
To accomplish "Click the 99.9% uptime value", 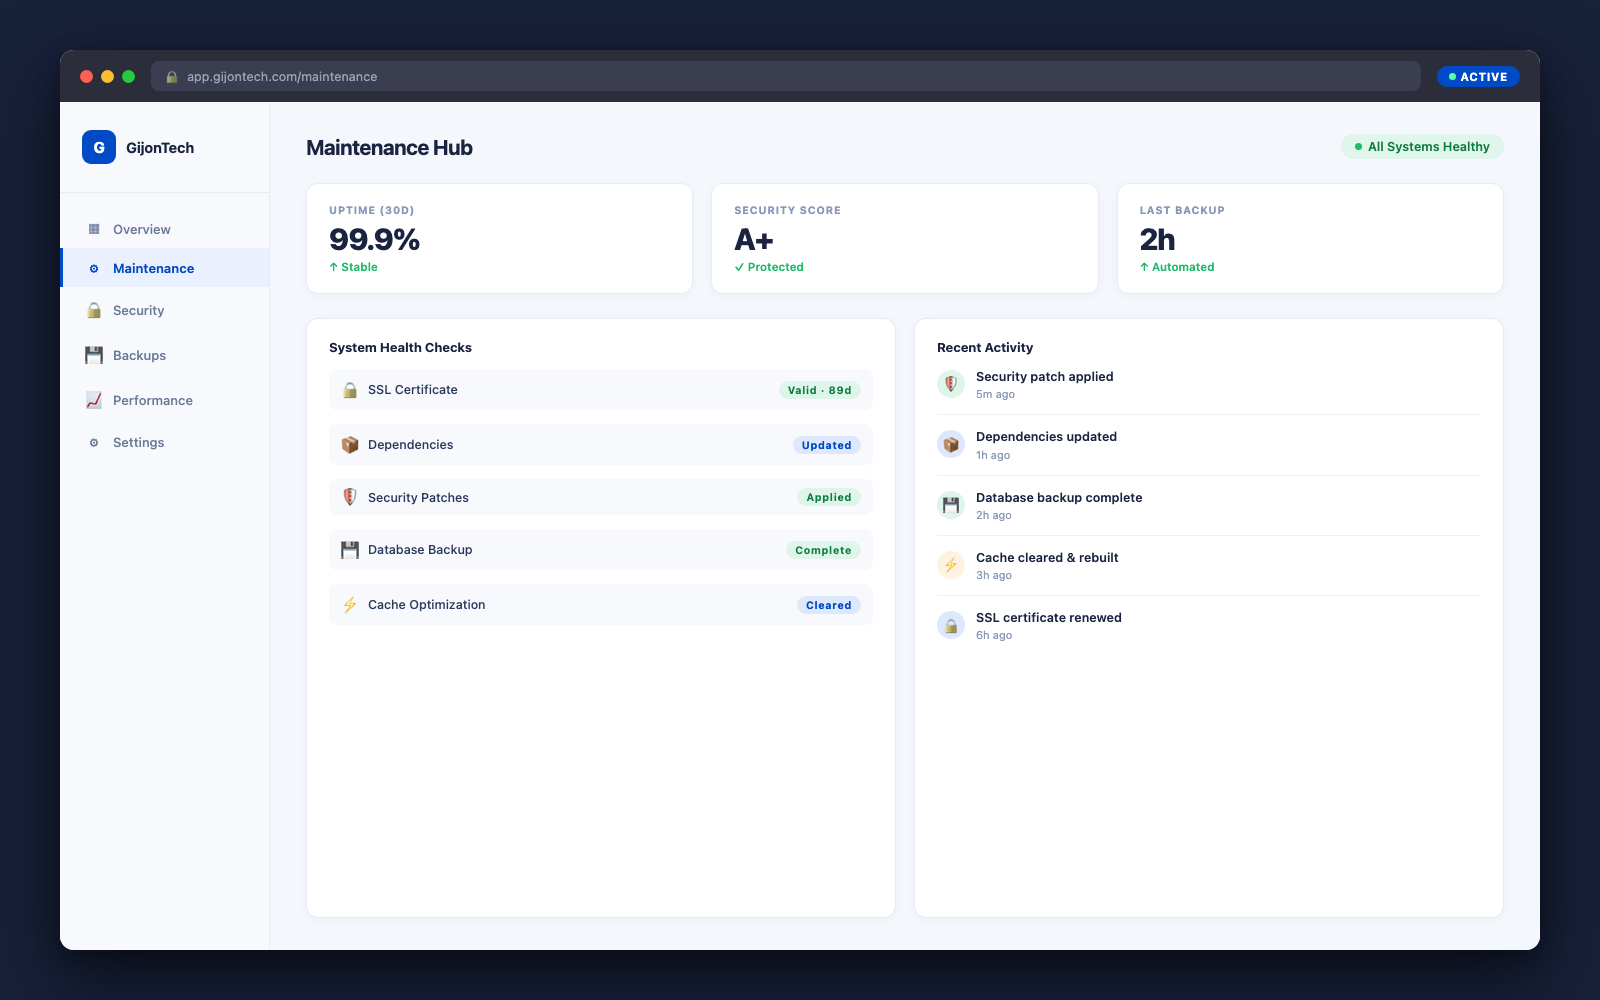I will 374,240.
